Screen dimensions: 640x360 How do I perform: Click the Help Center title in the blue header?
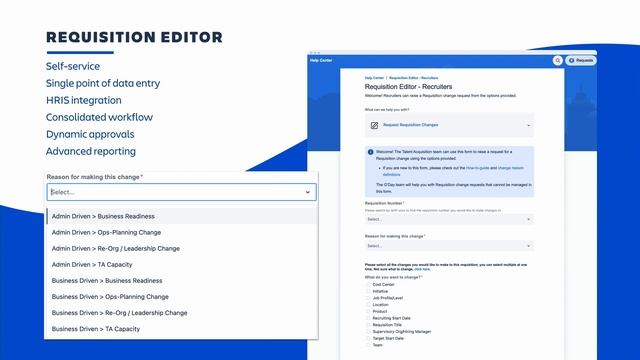(321, 60)
